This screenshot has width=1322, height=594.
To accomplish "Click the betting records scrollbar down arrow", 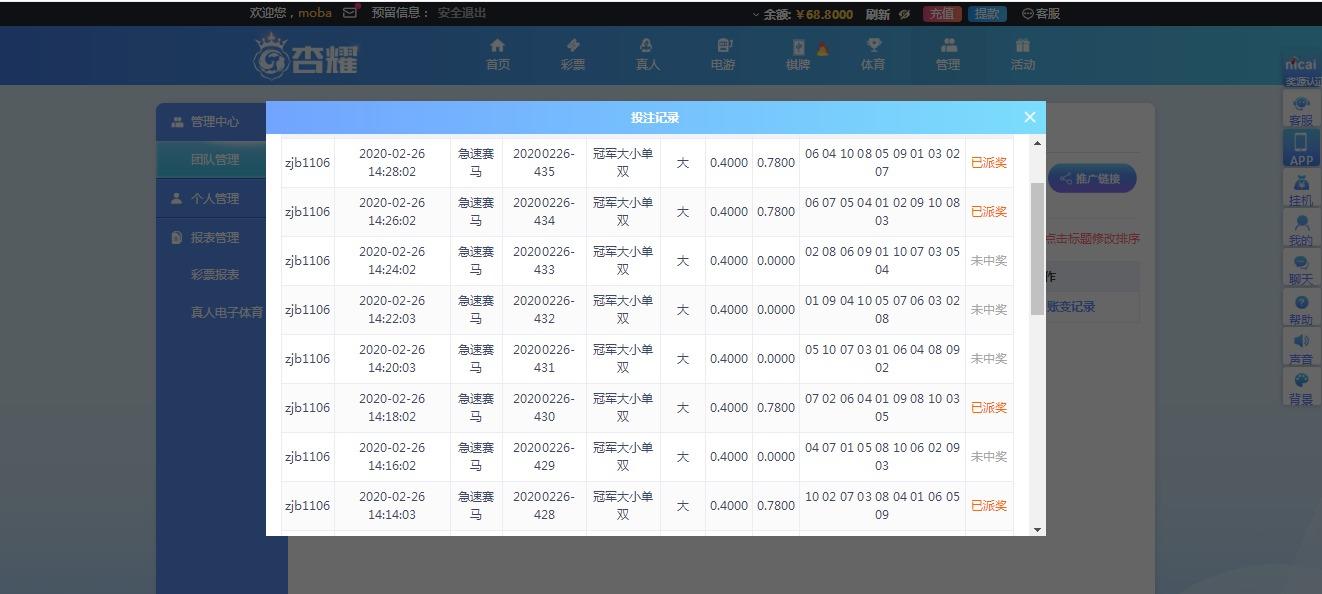I will click(x=1037, y=529).
